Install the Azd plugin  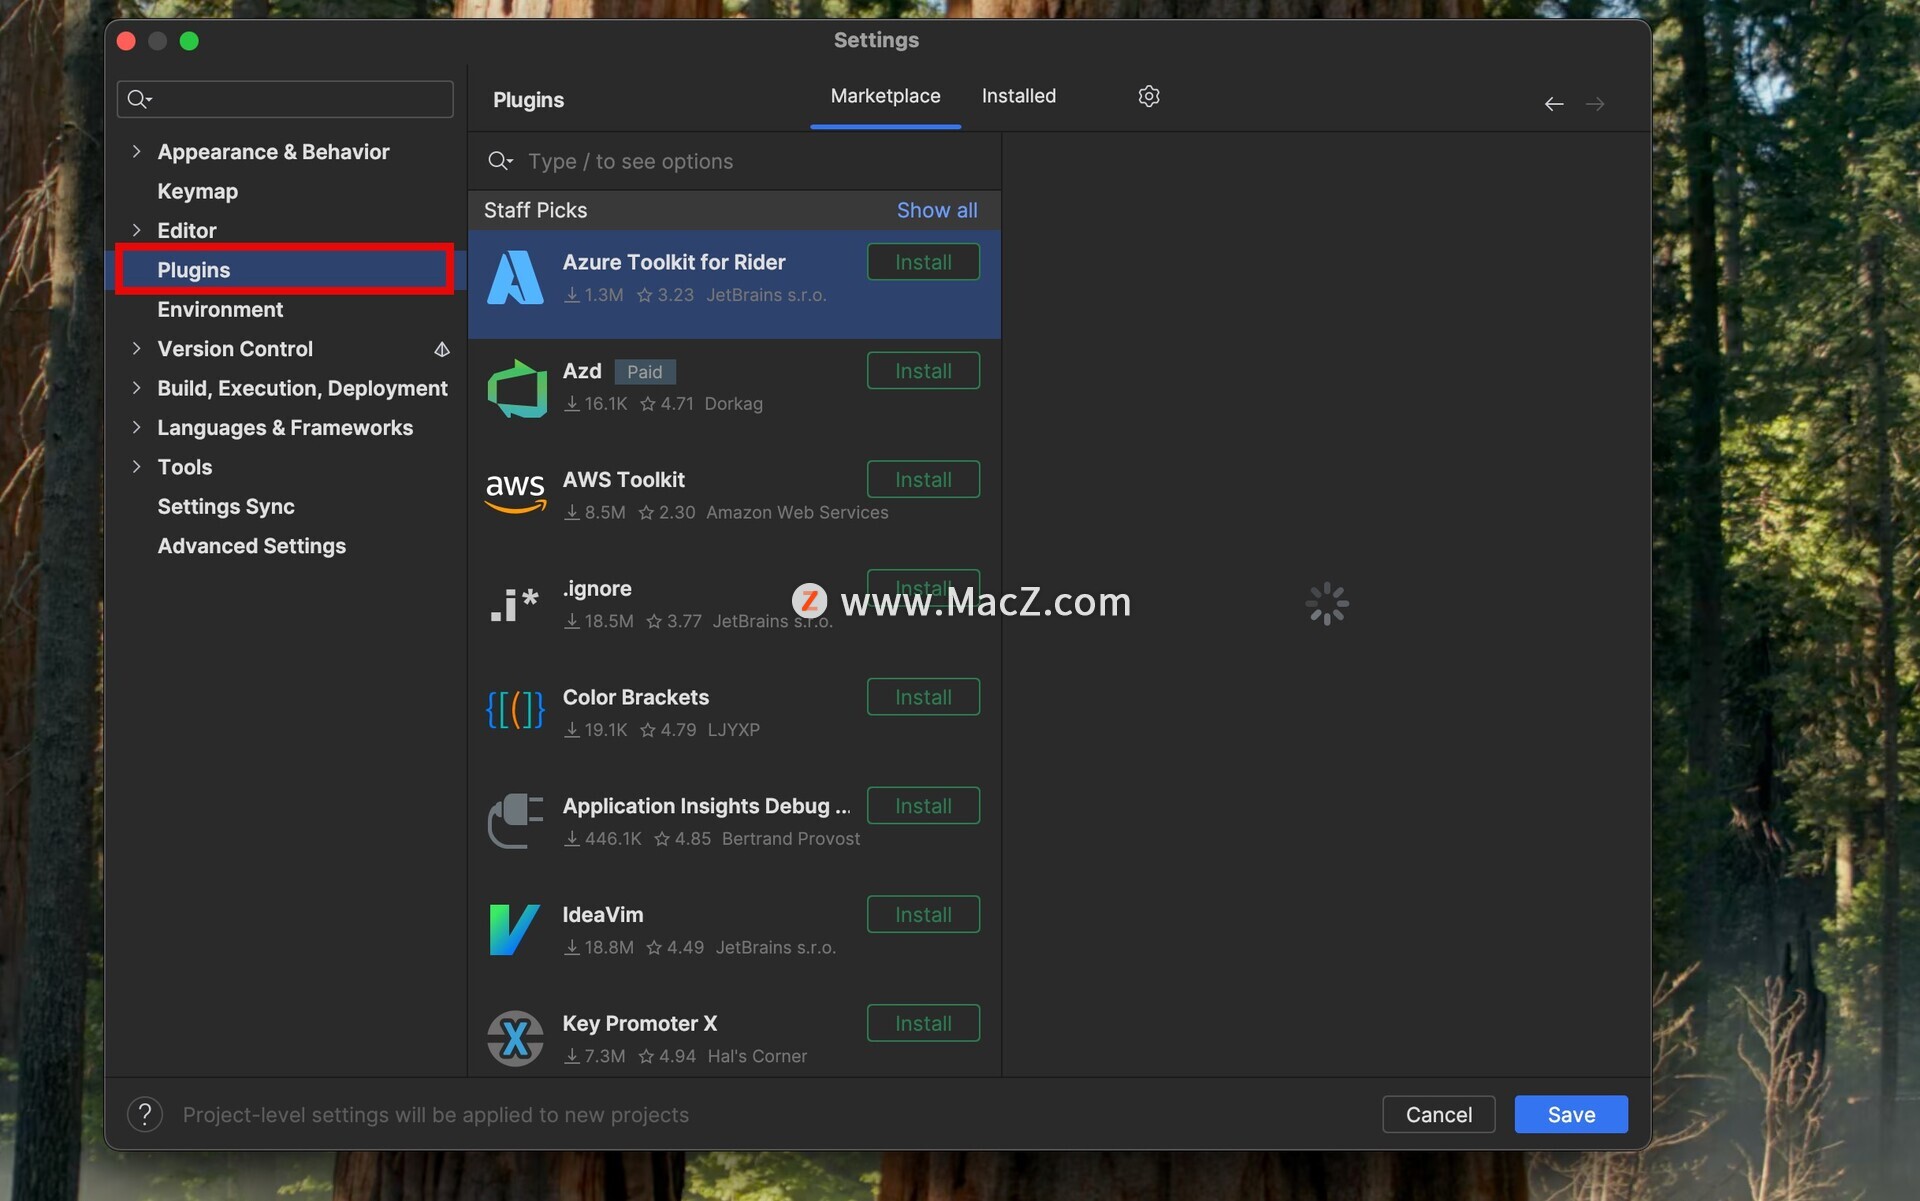coord(923,371)
